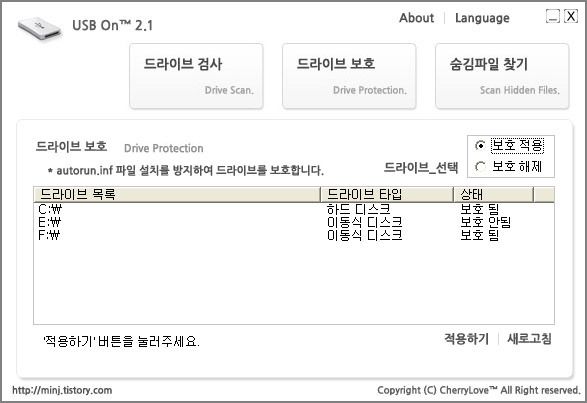The image size is (587, 403).
Task: Open the Language menu
Action: [482, 18]
